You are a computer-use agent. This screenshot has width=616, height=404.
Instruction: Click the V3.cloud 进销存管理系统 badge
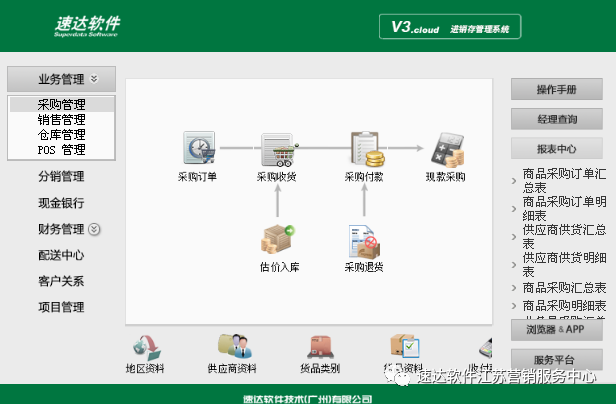point(450,27)
